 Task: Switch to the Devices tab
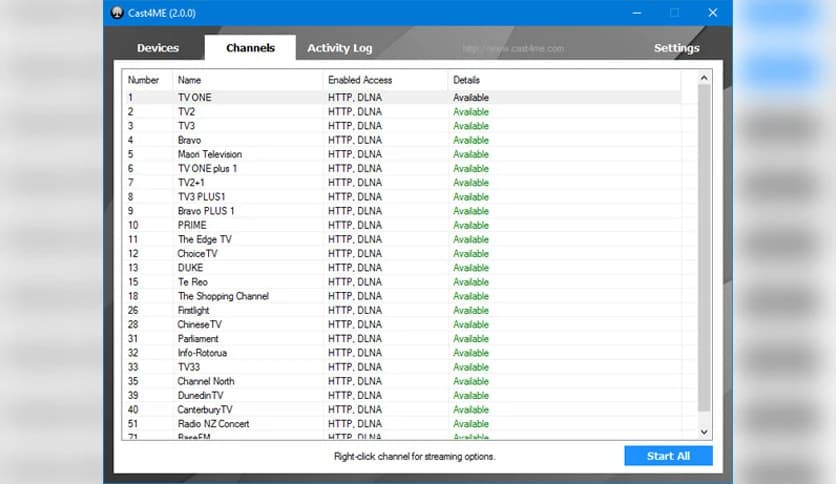click(158, 48)
